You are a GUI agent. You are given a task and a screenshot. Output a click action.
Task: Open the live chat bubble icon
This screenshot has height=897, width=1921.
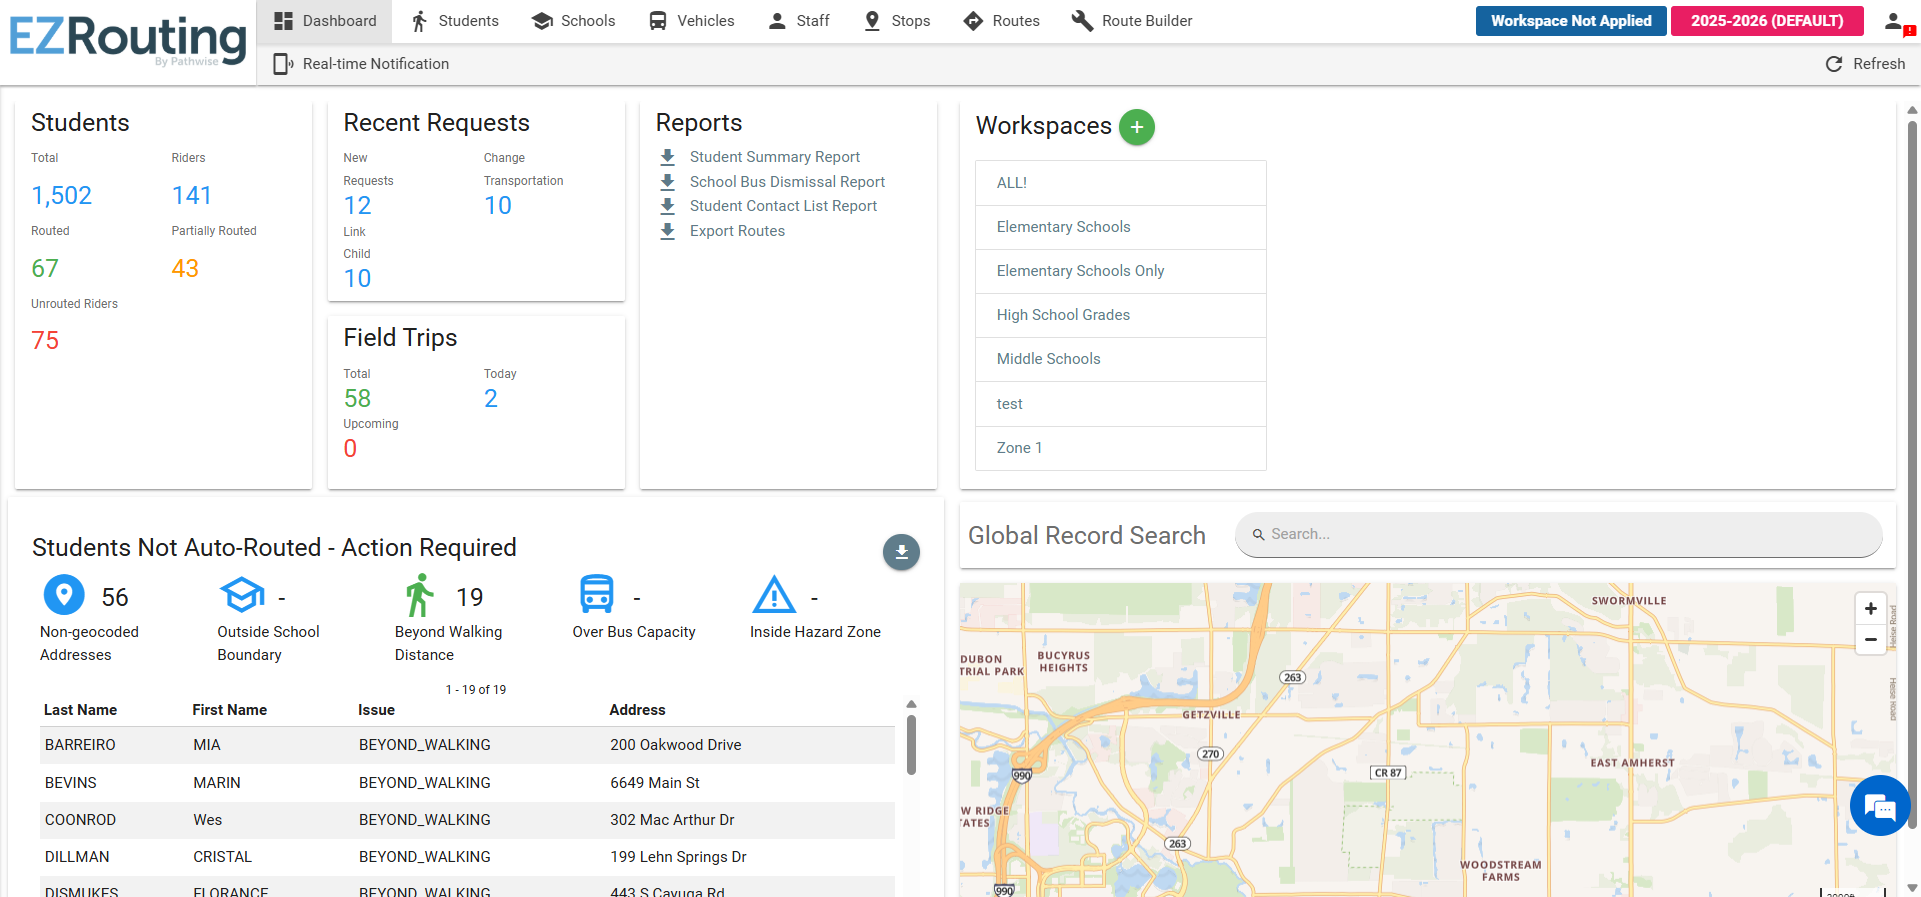(x=1879, y=805)
